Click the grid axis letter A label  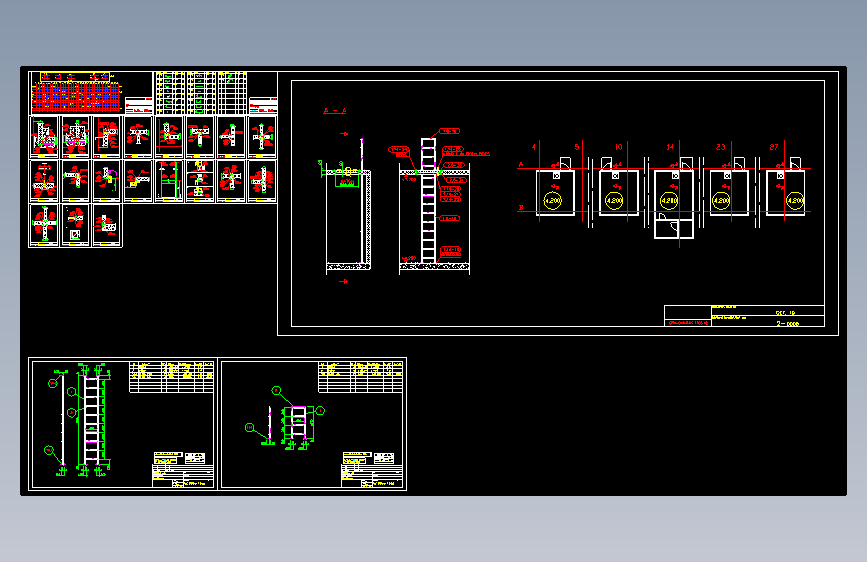520,165
